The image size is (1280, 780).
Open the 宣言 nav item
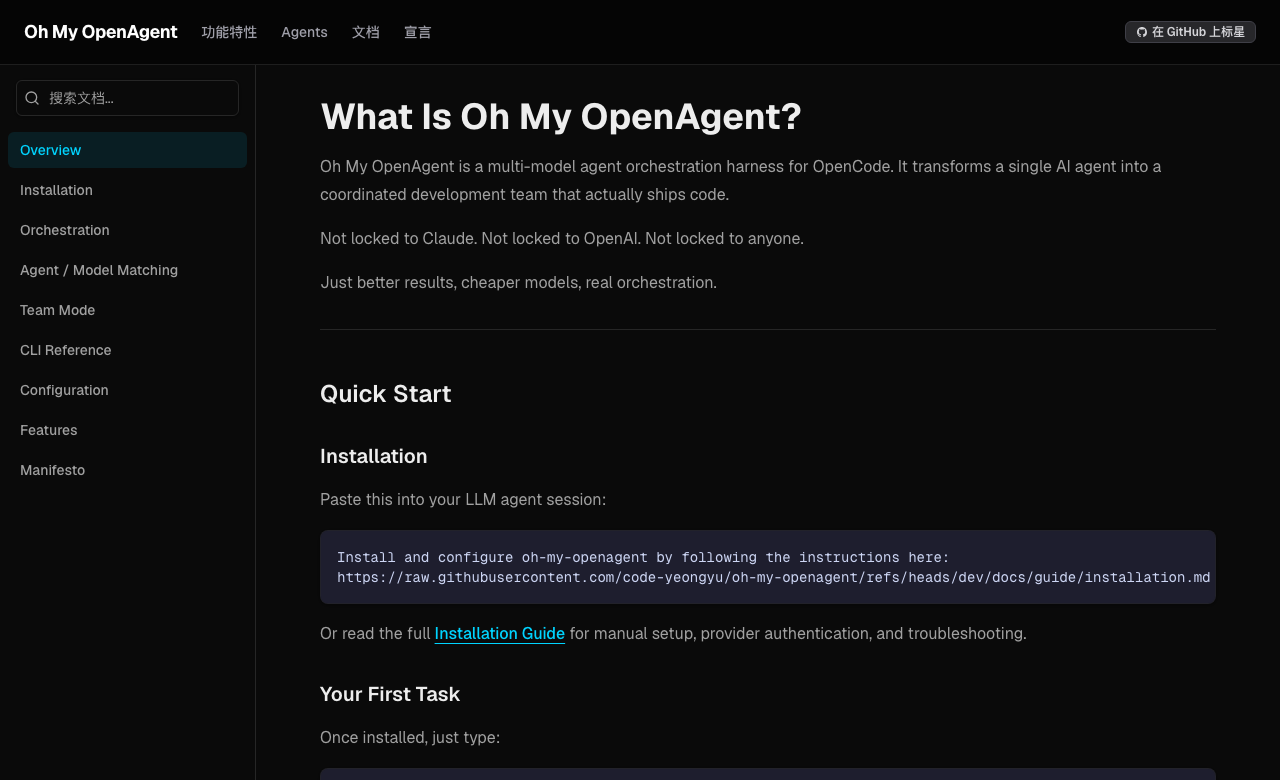click(x=418, y=32)
